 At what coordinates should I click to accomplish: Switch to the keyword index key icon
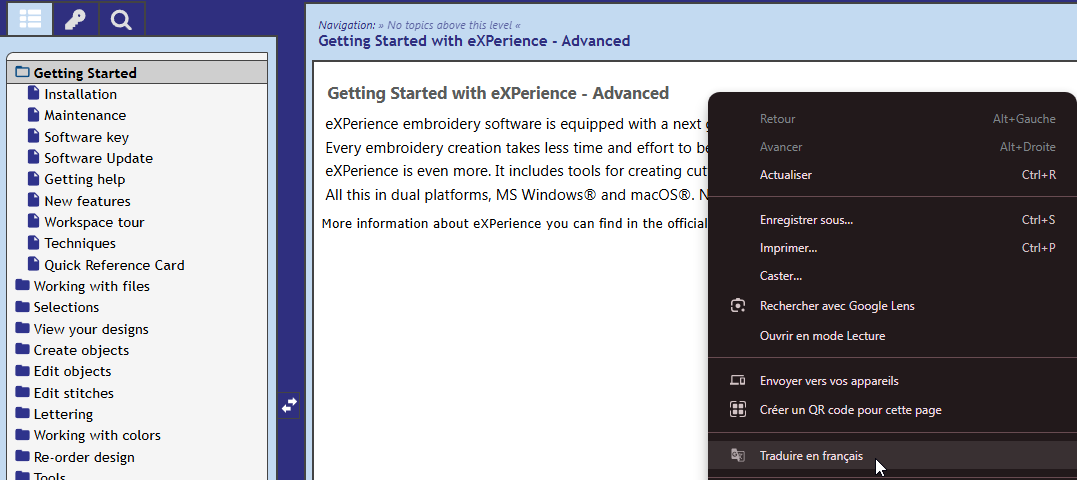[x=75, y=19]
